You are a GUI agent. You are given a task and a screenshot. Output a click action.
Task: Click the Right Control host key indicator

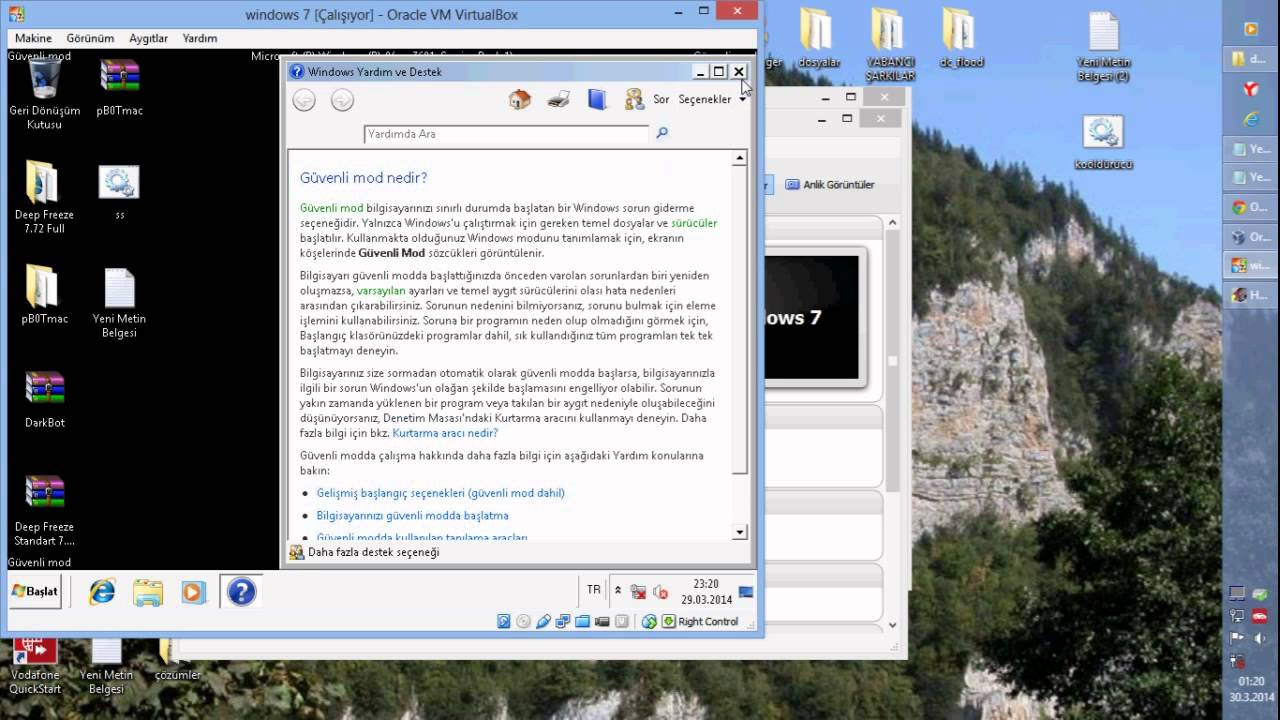pos(708,621)
